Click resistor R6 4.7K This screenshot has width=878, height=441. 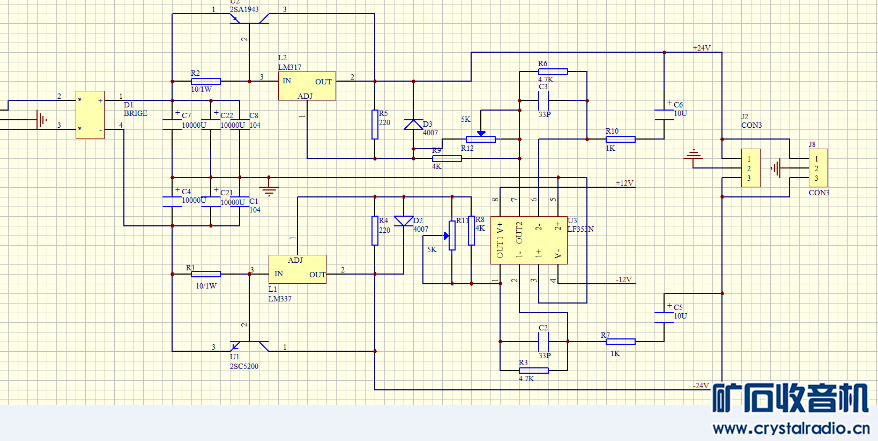(553, 71)
